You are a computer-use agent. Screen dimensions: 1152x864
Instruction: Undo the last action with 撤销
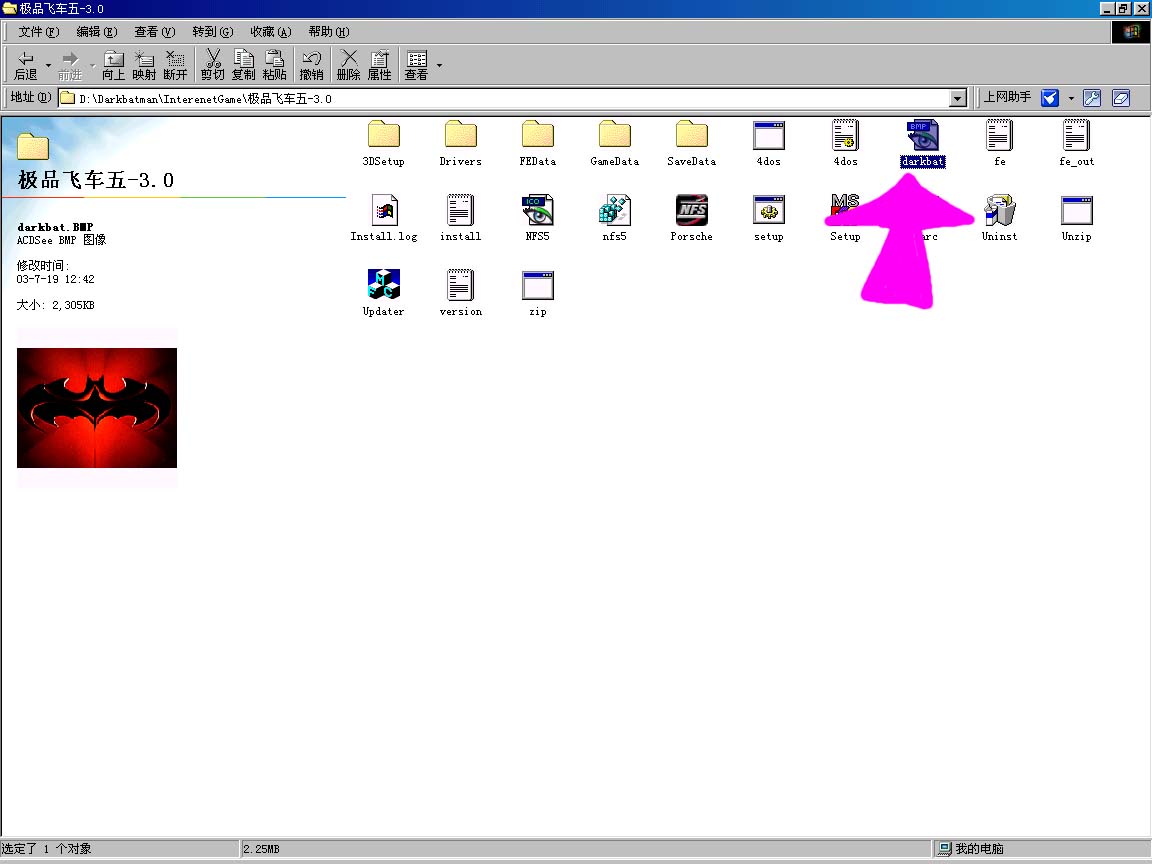(x=312, y=65)
